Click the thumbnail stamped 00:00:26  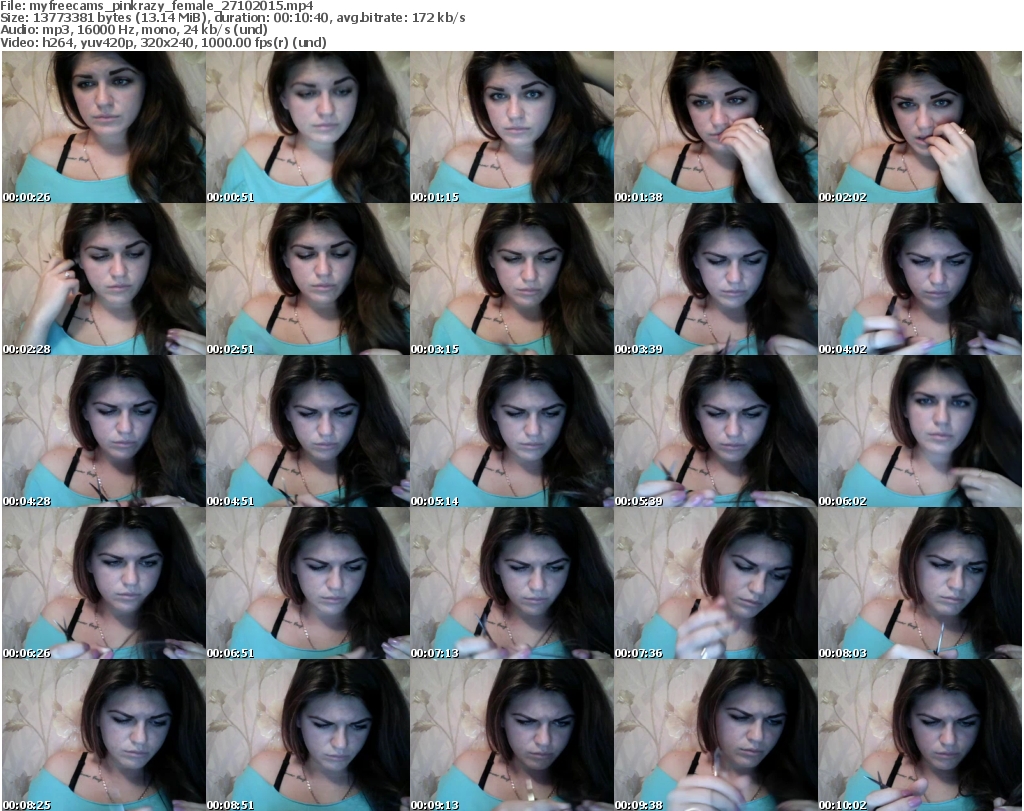(104, 127)
